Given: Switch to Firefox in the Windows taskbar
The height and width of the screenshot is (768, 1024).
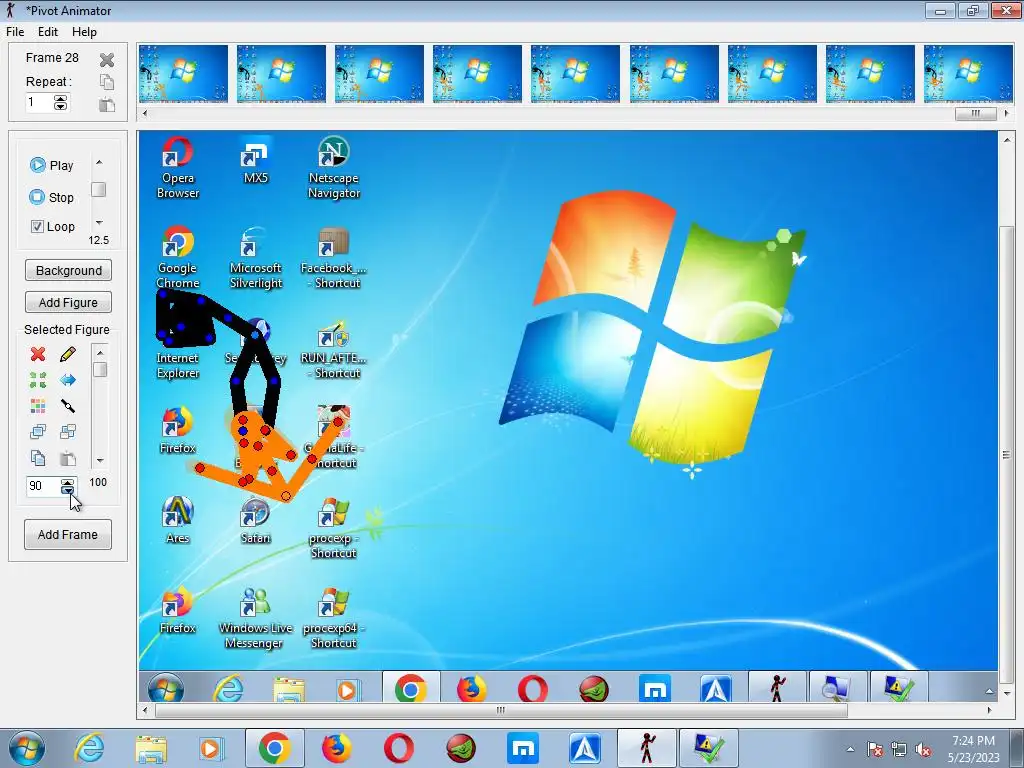Looking at the screenshot, I should (x=336, y=748).
